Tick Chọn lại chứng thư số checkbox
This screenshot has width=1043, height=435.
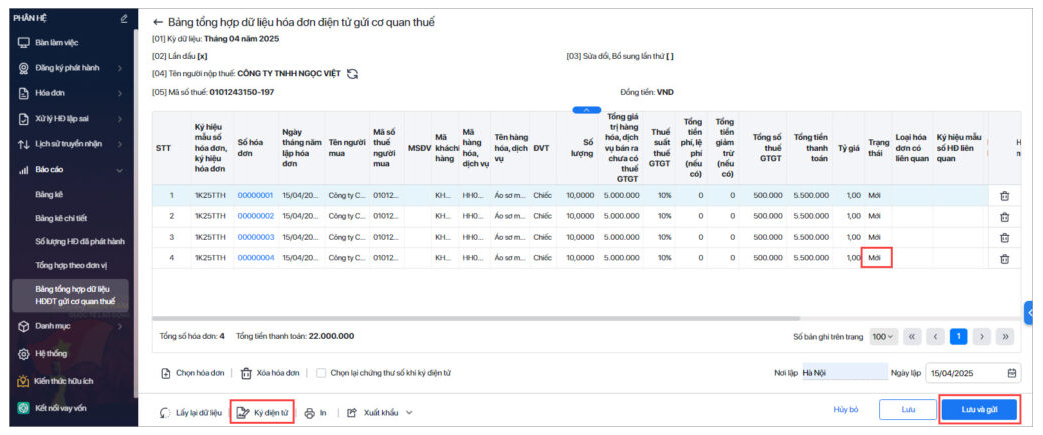(320, 373)
